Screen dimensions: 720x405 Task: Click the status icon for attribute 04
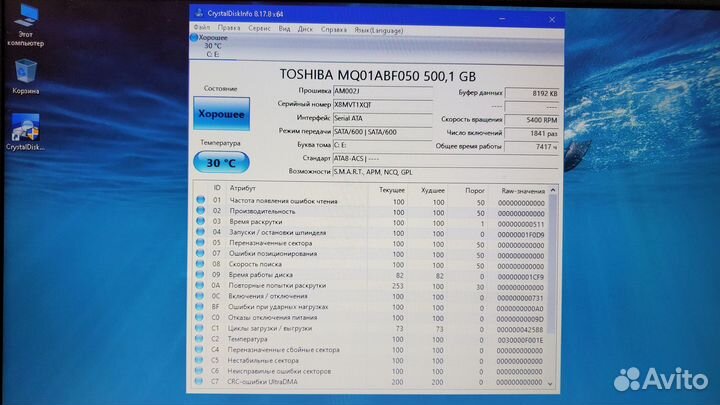coord(201,232)
